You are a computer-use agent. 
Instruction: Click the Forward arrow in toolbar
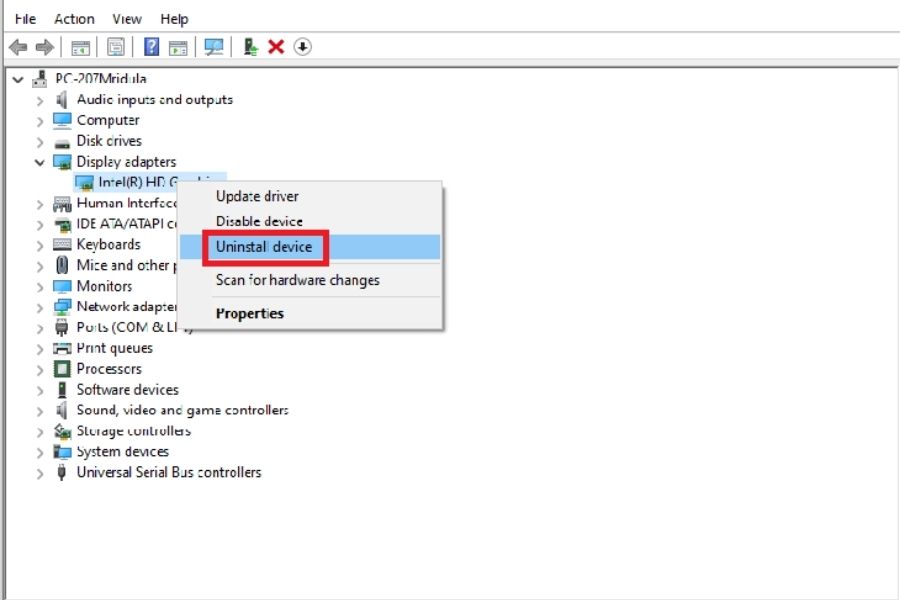point(44,47)
